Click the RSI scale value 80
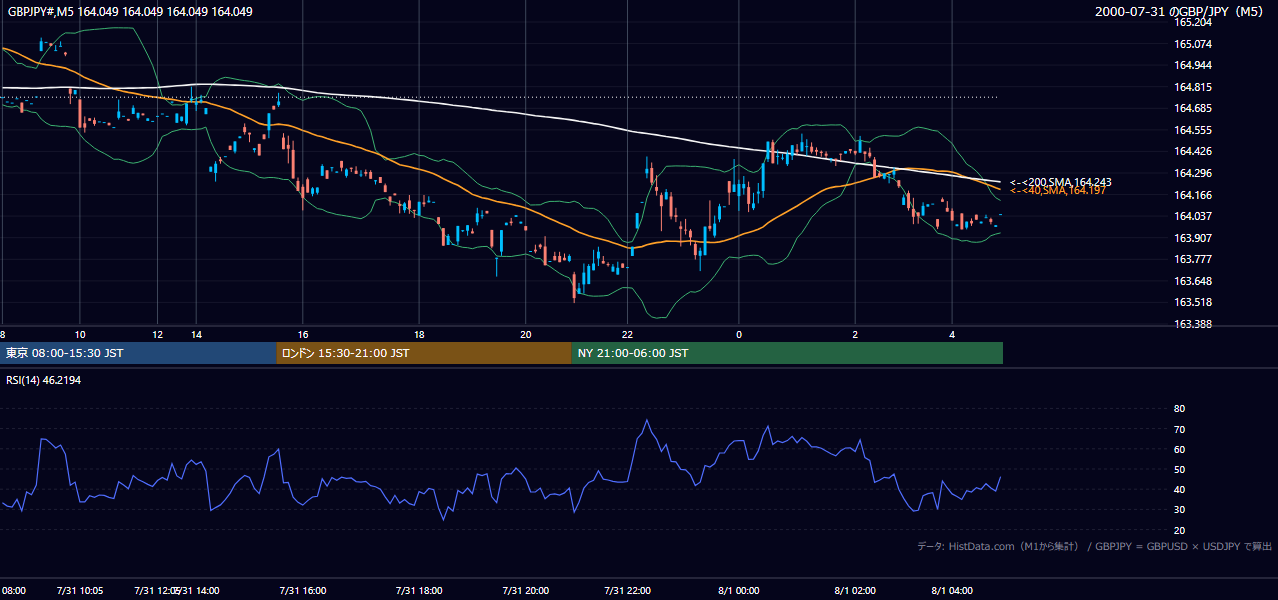This screenshot has height=600, width=1278. pyautogui.click(x=1179, y=409)
